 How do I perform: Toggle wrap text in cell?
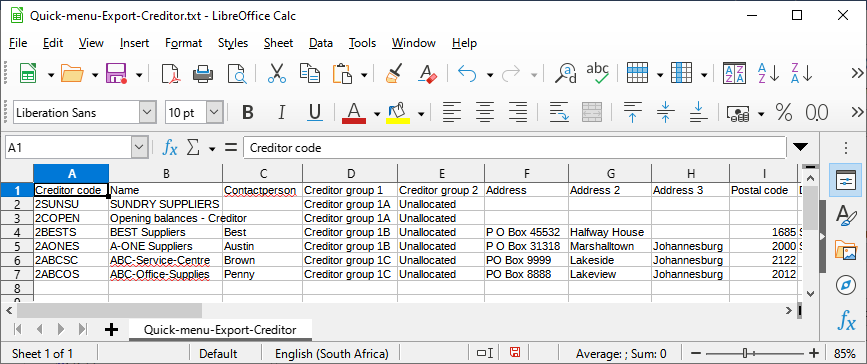559,113
